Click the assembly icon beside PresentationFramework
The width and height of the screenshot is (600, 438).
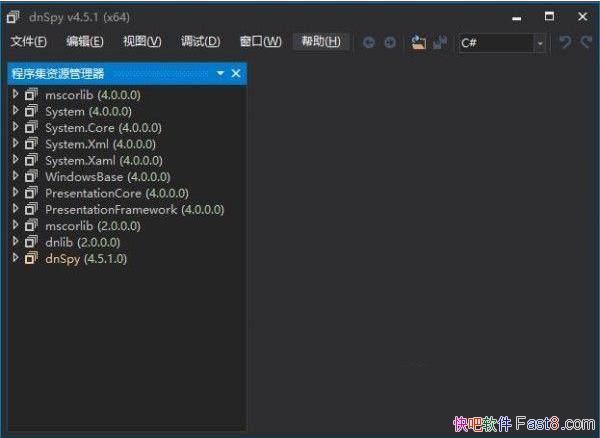(31, 209)
